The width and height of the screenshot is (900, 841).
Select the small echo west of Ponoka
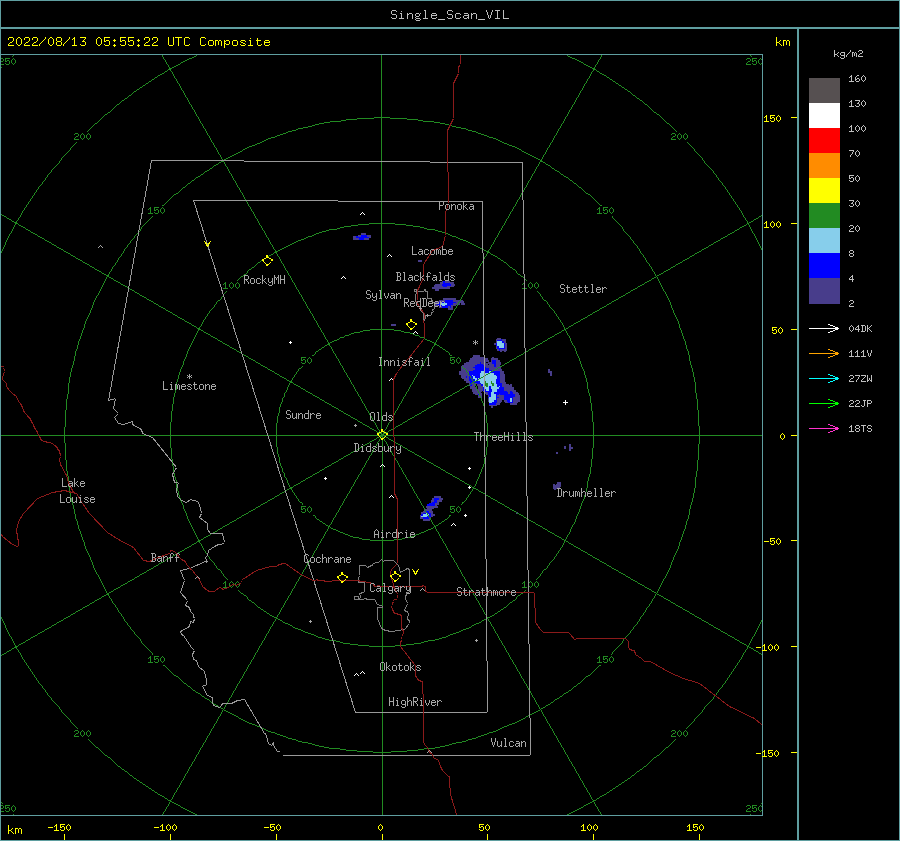[362, 237]
